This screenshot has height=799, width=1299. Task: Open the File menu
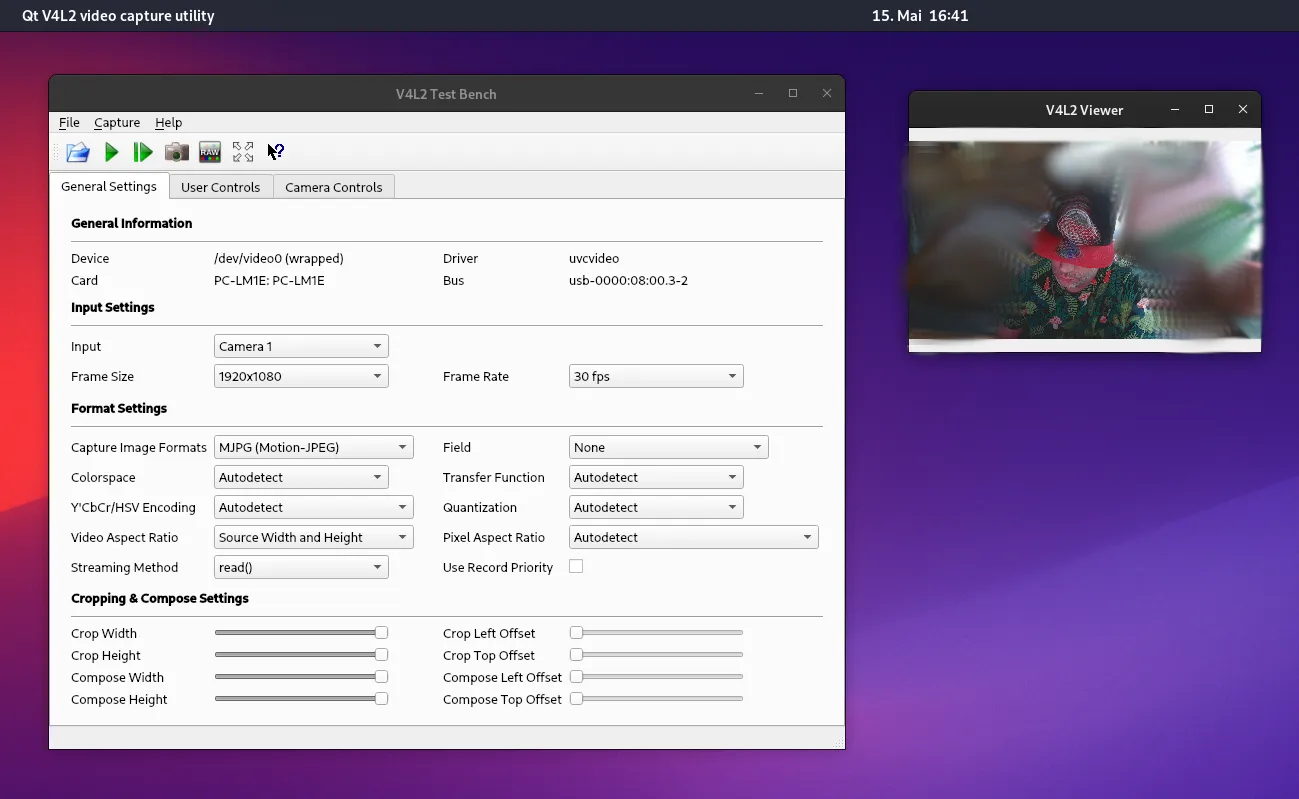pyautogui.click(x=69, y=122)
